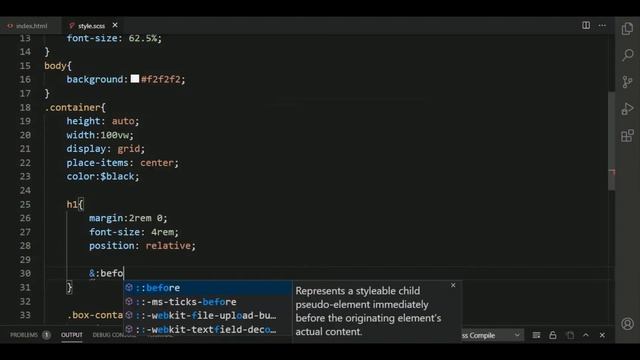Click the 'position: relative;' line
Screen dimensions: 640x360
(142, 246)
